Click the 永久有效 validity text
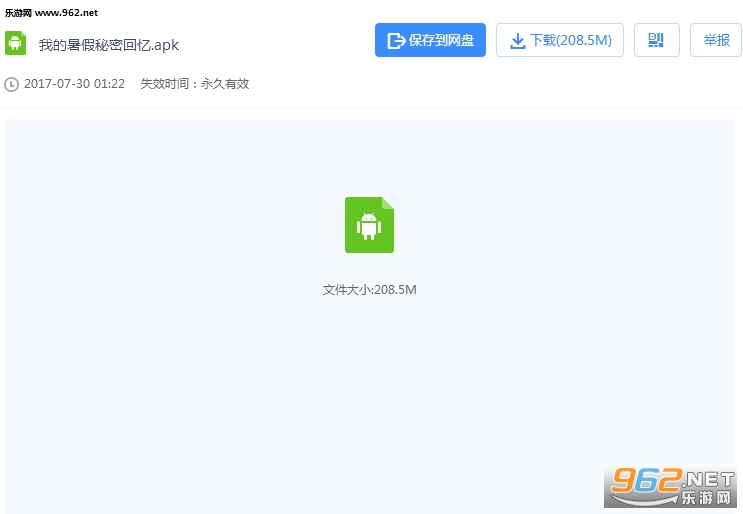This screenshot has height=514, width=743. point(225,84)
